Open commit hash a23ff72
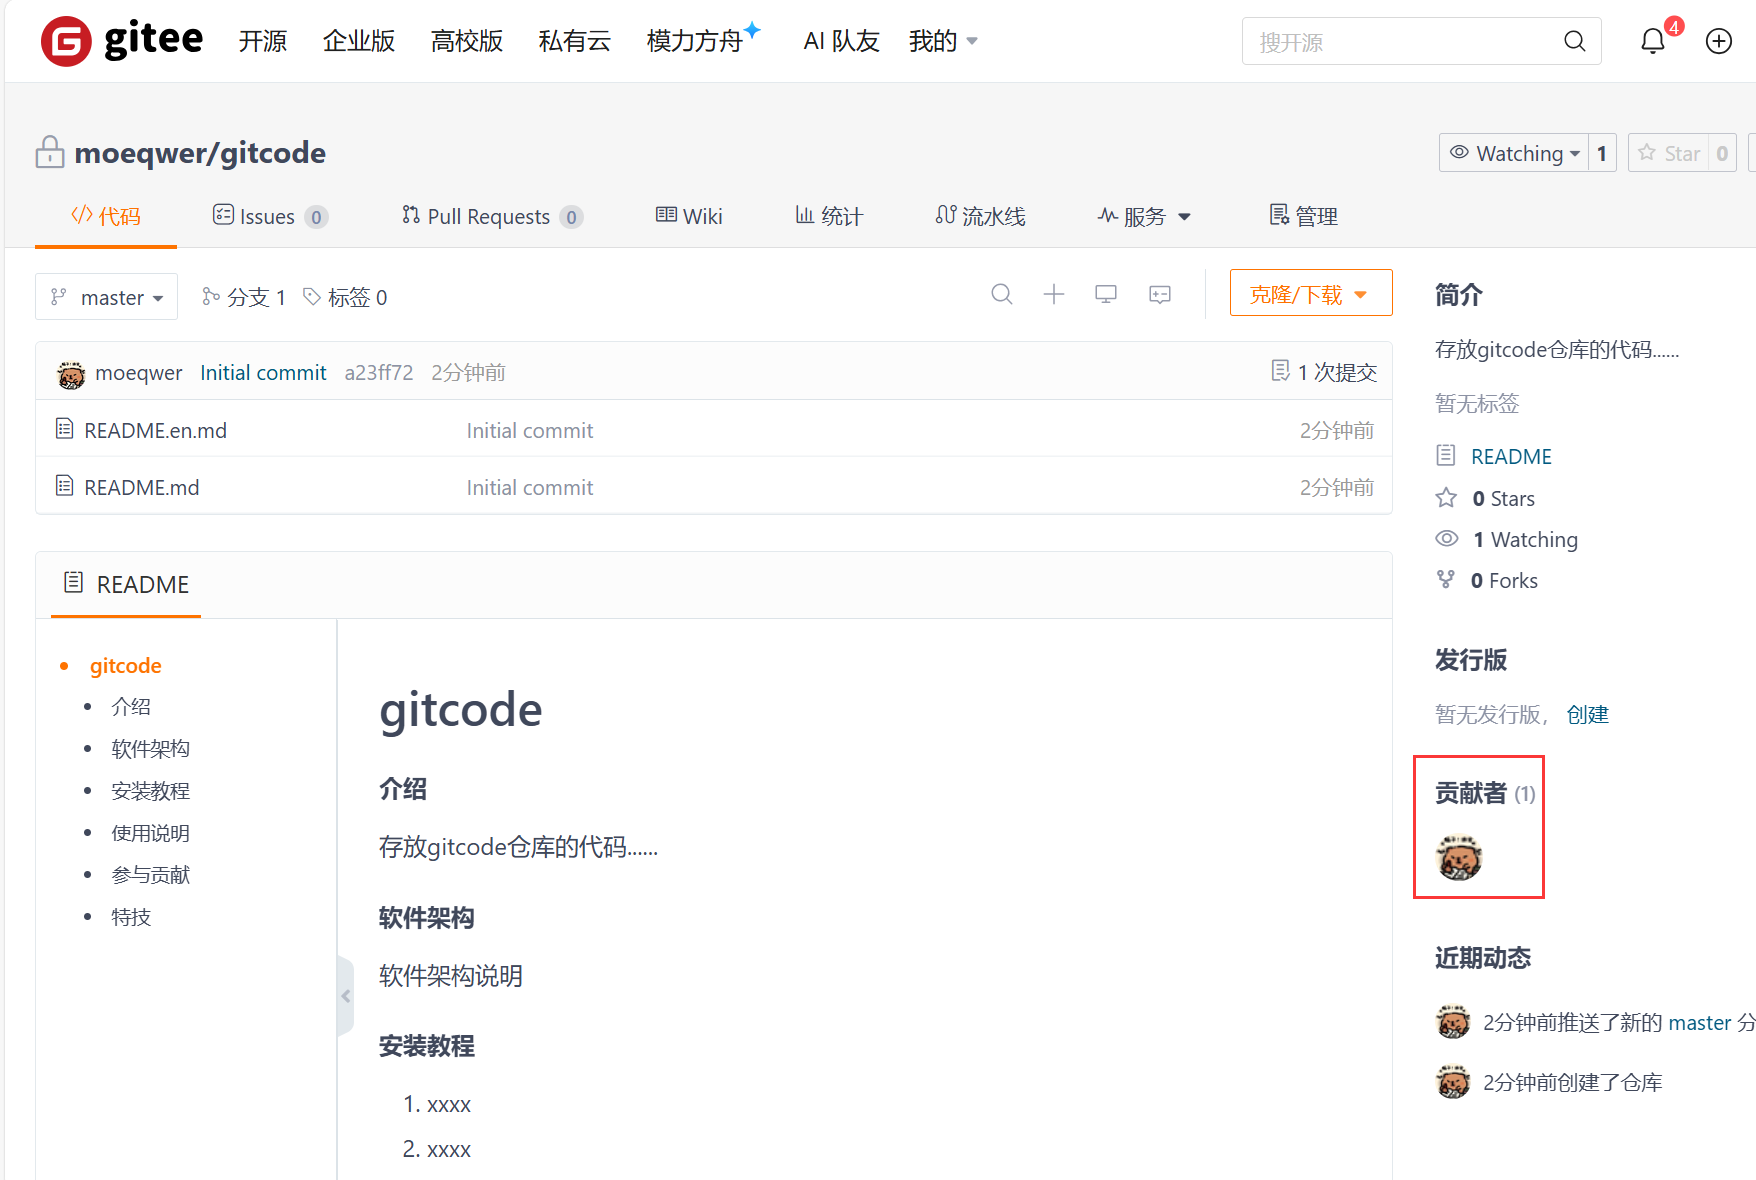The width and height of the screenshot is (1756, 1180). click(379, 372)
